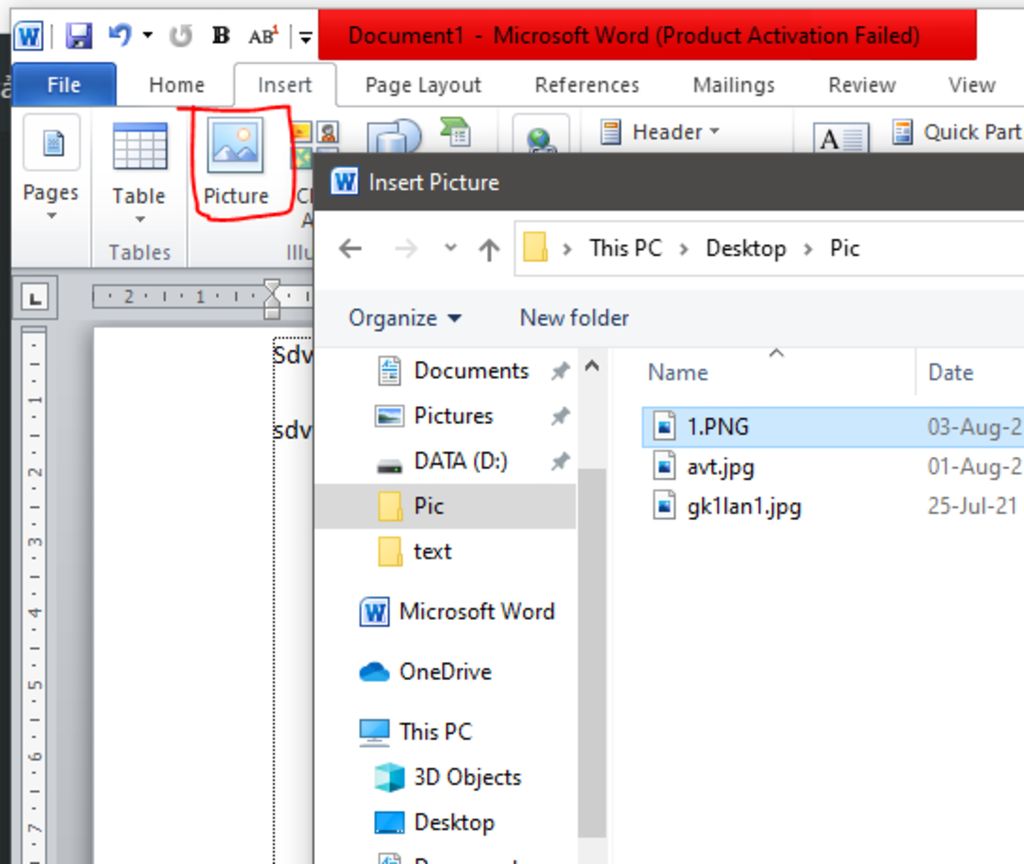Open Quick Parts in ribbon

tap(956, 132)
